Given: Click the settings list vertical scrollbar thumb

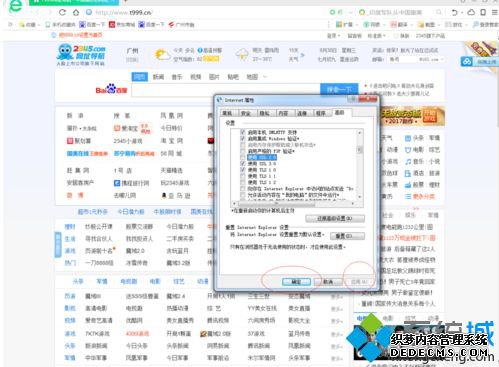Looking at the screenshot, I should point(359,150).
